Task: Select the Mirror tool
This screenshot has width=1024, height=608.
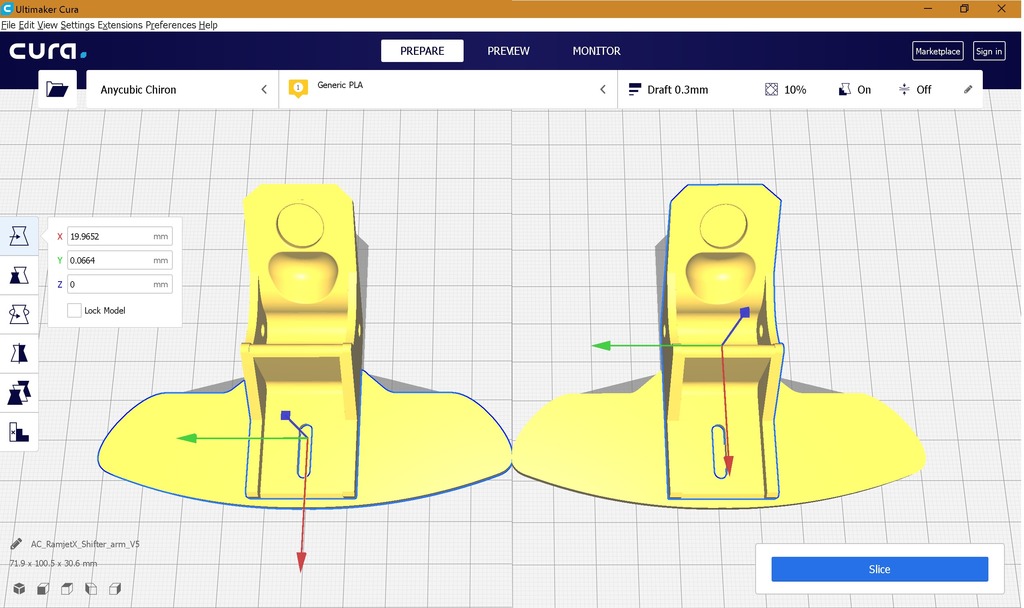Action: [x=18, y=352]
